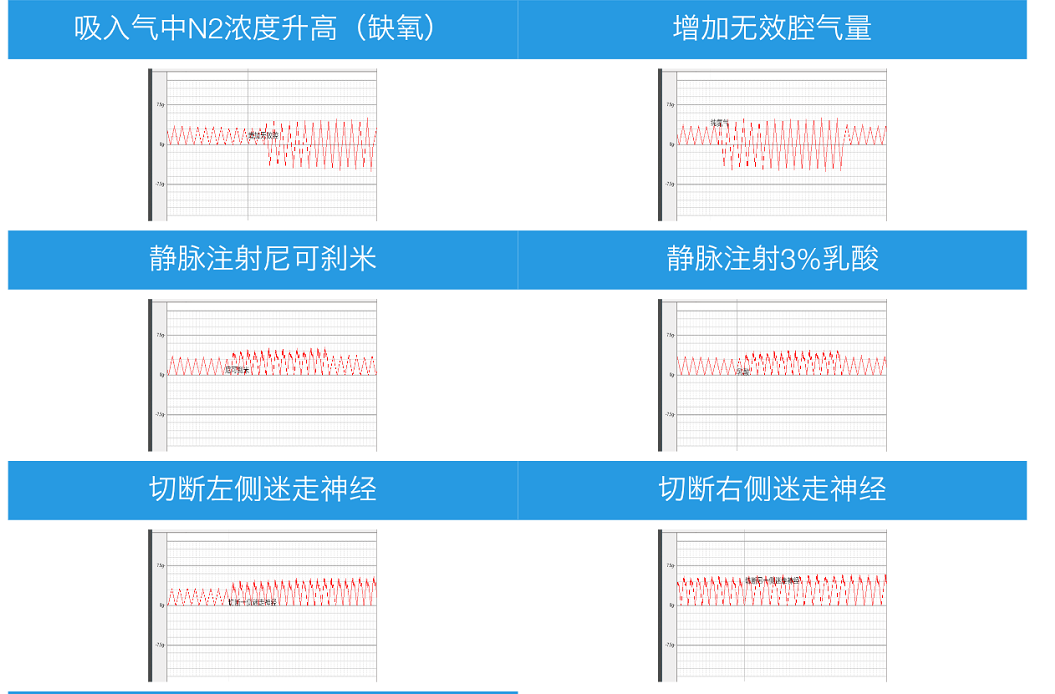Select the 增加无效腔气量 header
This screenshot has height=694, width=1055.
tap(772, 29)
